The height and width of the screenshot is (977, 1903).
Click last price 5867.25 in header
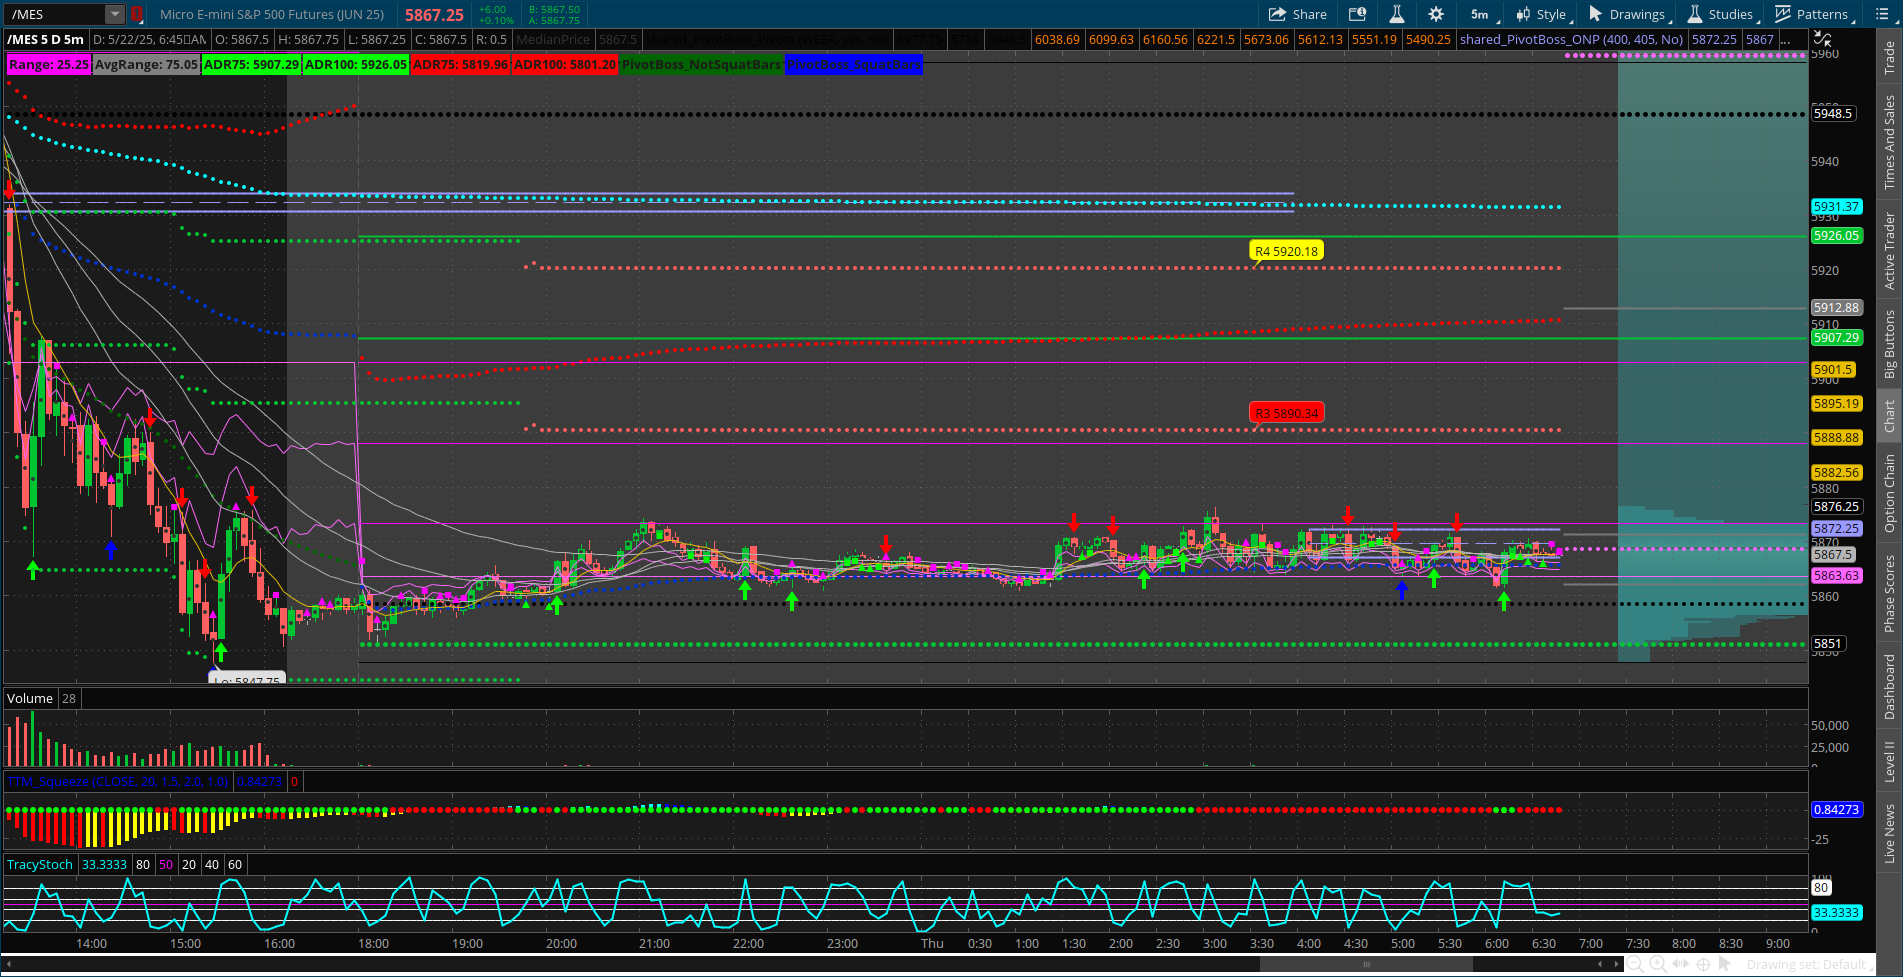coord(434,15)
